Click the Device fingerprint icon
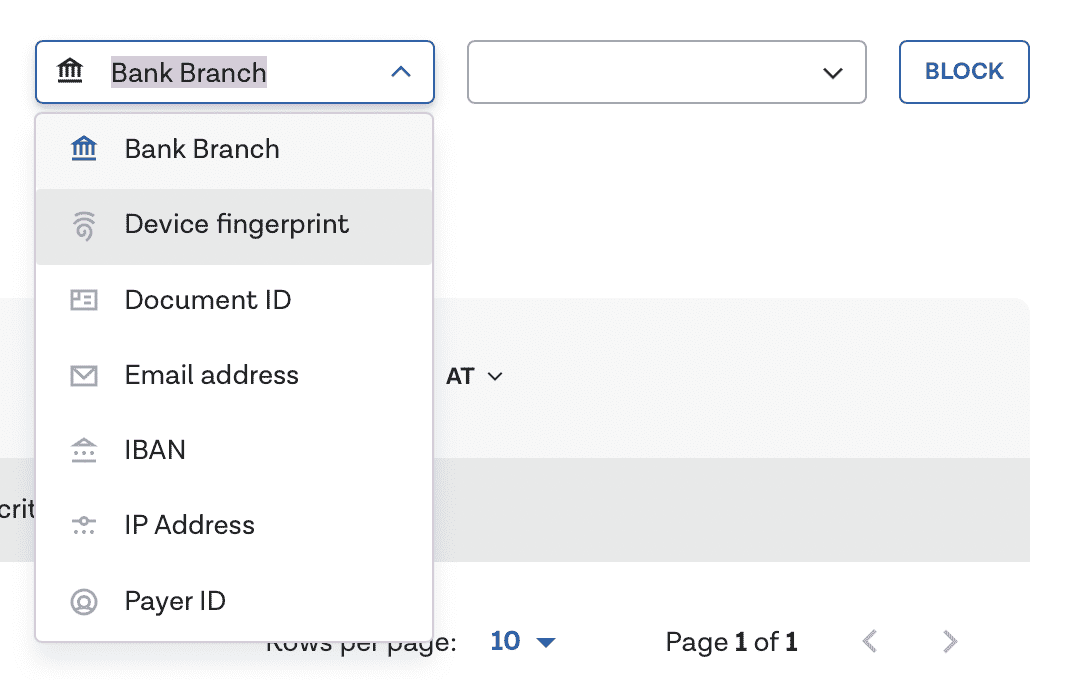Viewport: 1066px width, 680px height. [x=84, y=226]
